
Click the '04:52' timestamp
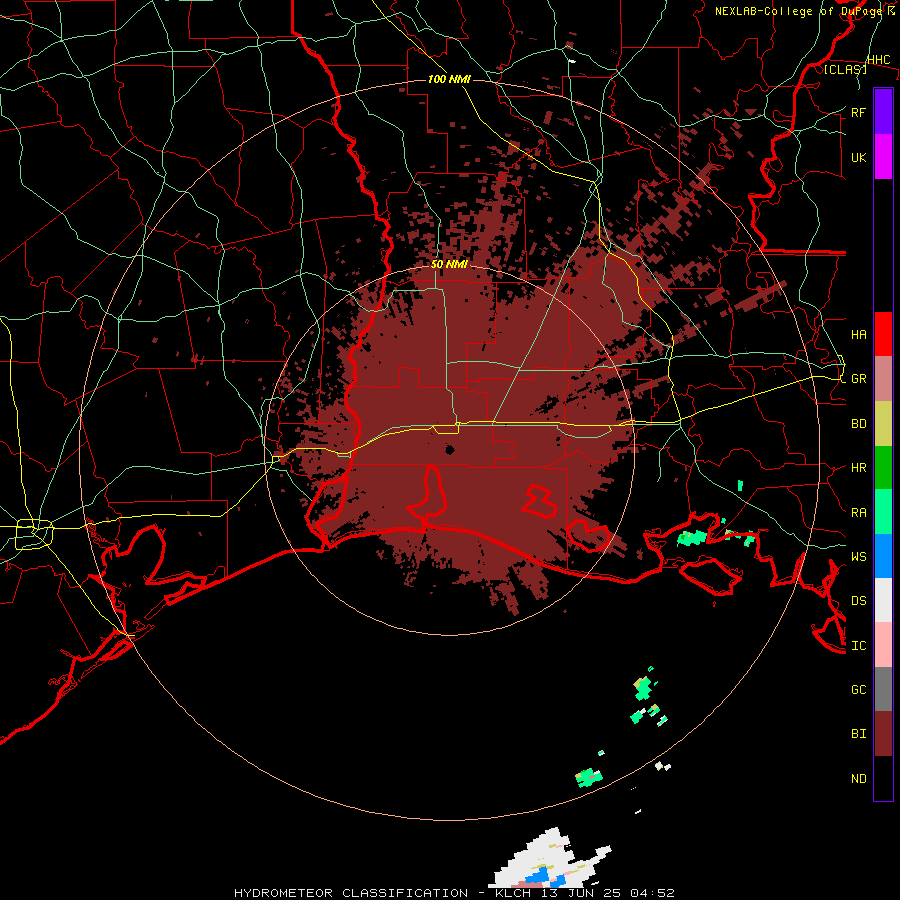point(651,893)
